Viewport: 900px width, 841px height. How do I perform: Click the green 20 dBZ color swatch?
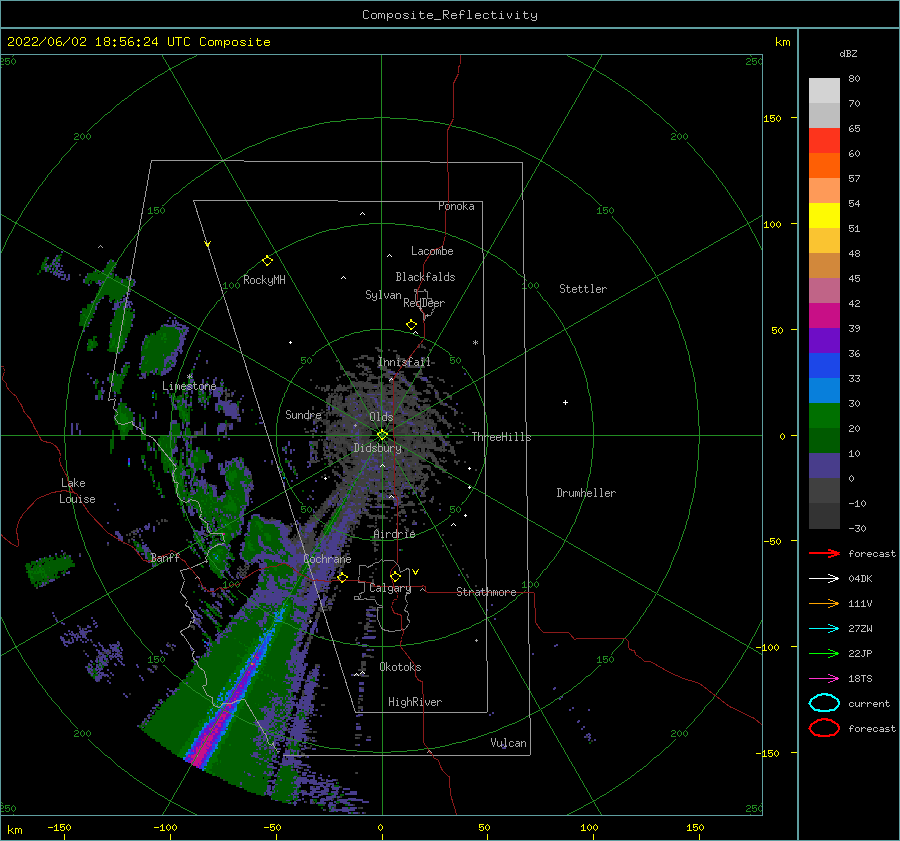(x=824, y=415)
